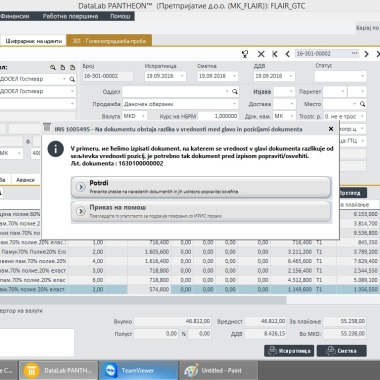Expand the Trostr. p. dropdown
The image size is (380, 380).
[362, 117]
